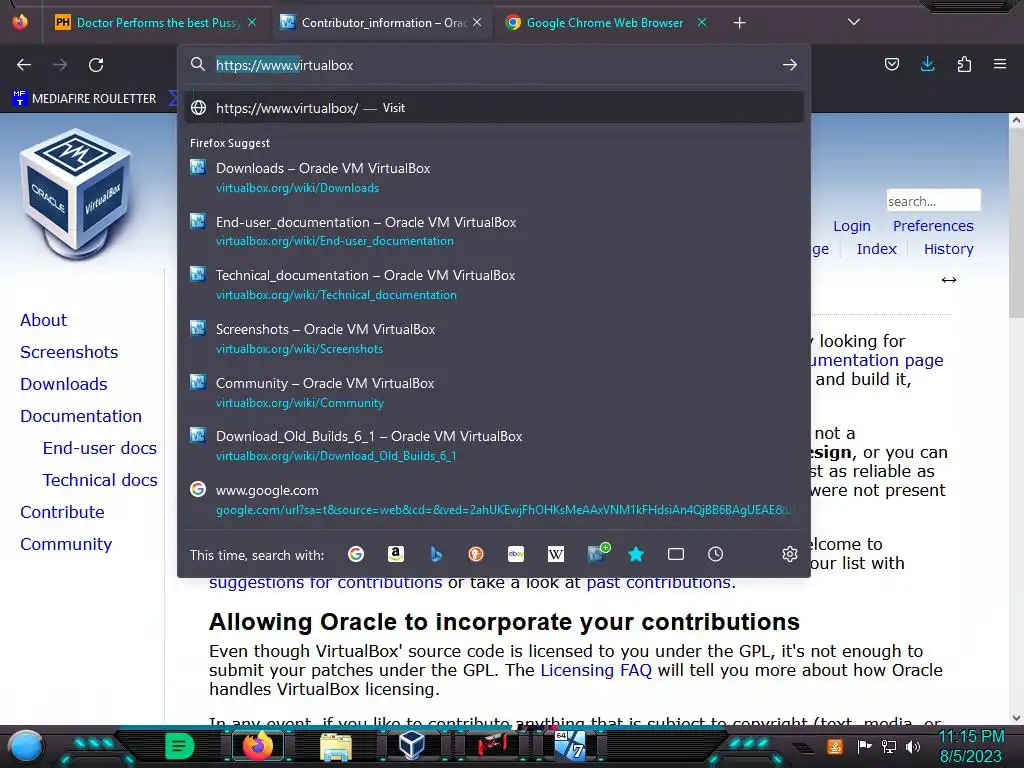Select the www.google.com suggestion
Image resolution: width=1024 pixels, height=768 pixels.
[494, 500]
